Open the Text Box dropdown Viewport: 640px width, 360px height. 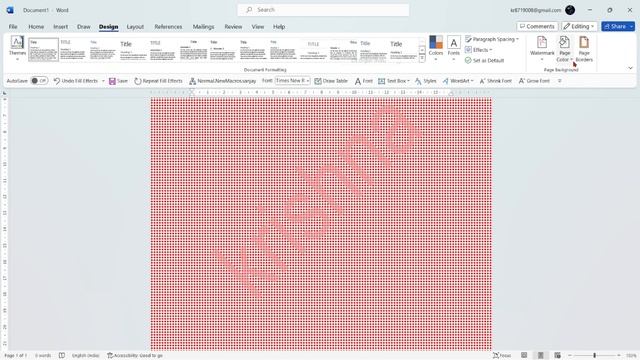click(394, 81)
